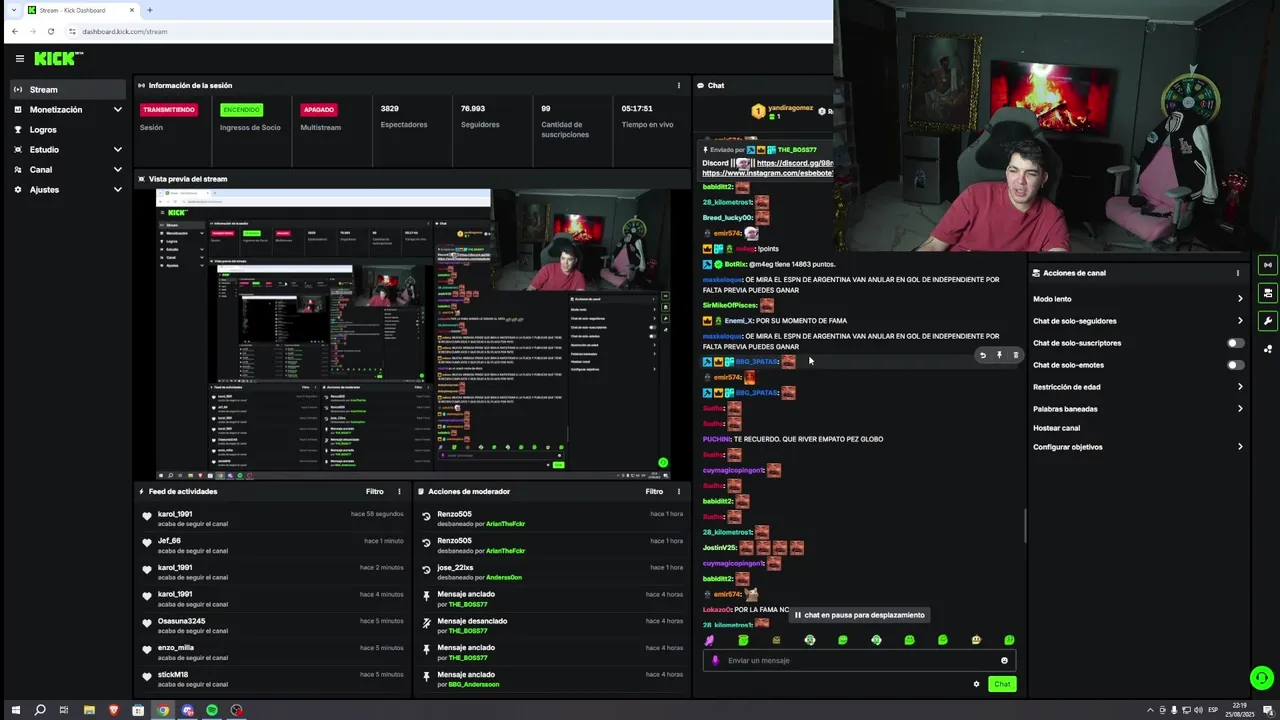Click the Kick logo in header
The width and height of the screenshot is (1280, 720).
click(58, 59)
